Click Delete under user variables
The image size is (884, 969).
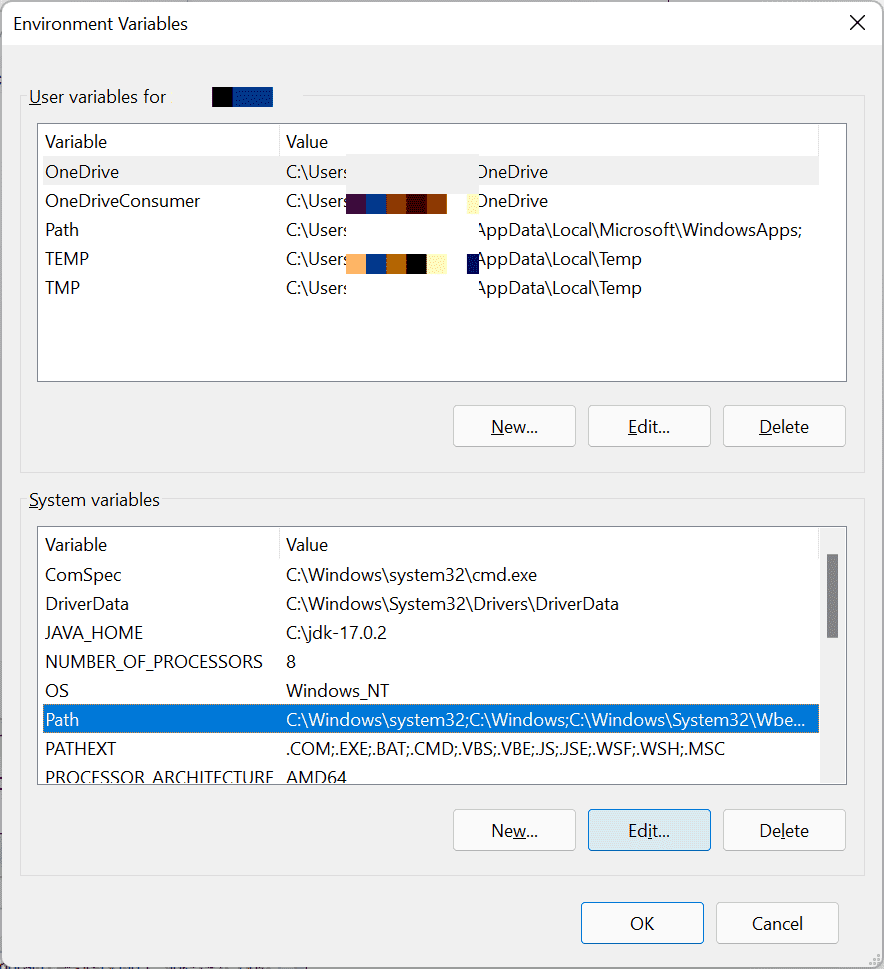[784, 426]
